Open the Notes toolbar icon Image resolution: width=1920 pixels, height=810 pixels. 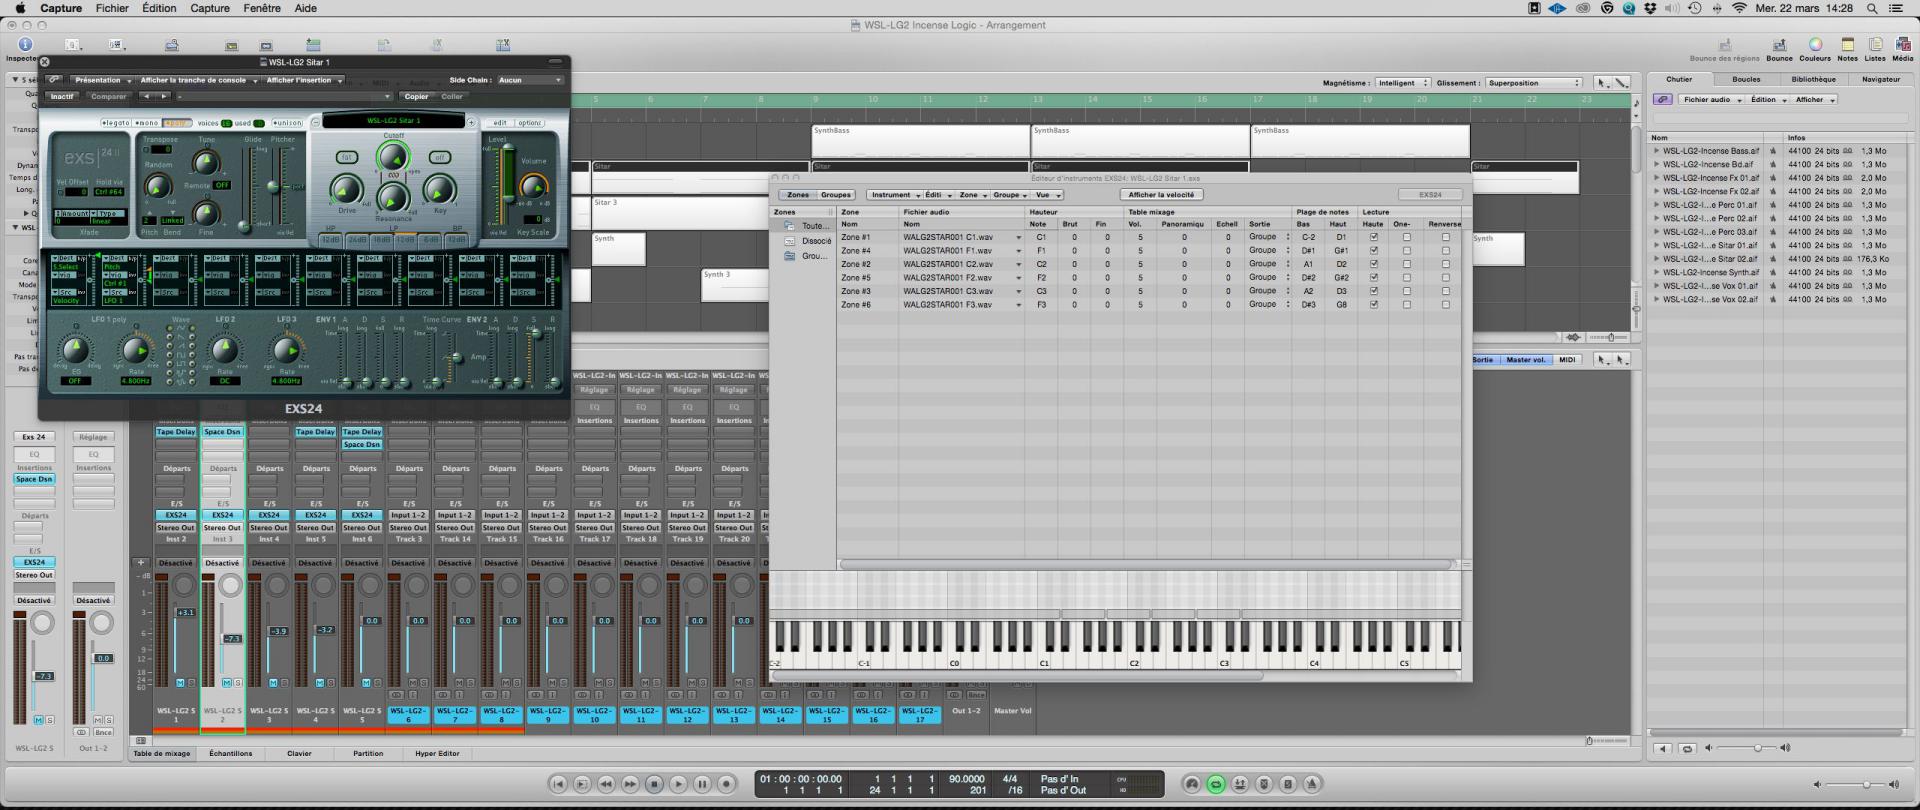click(1847, 45)
